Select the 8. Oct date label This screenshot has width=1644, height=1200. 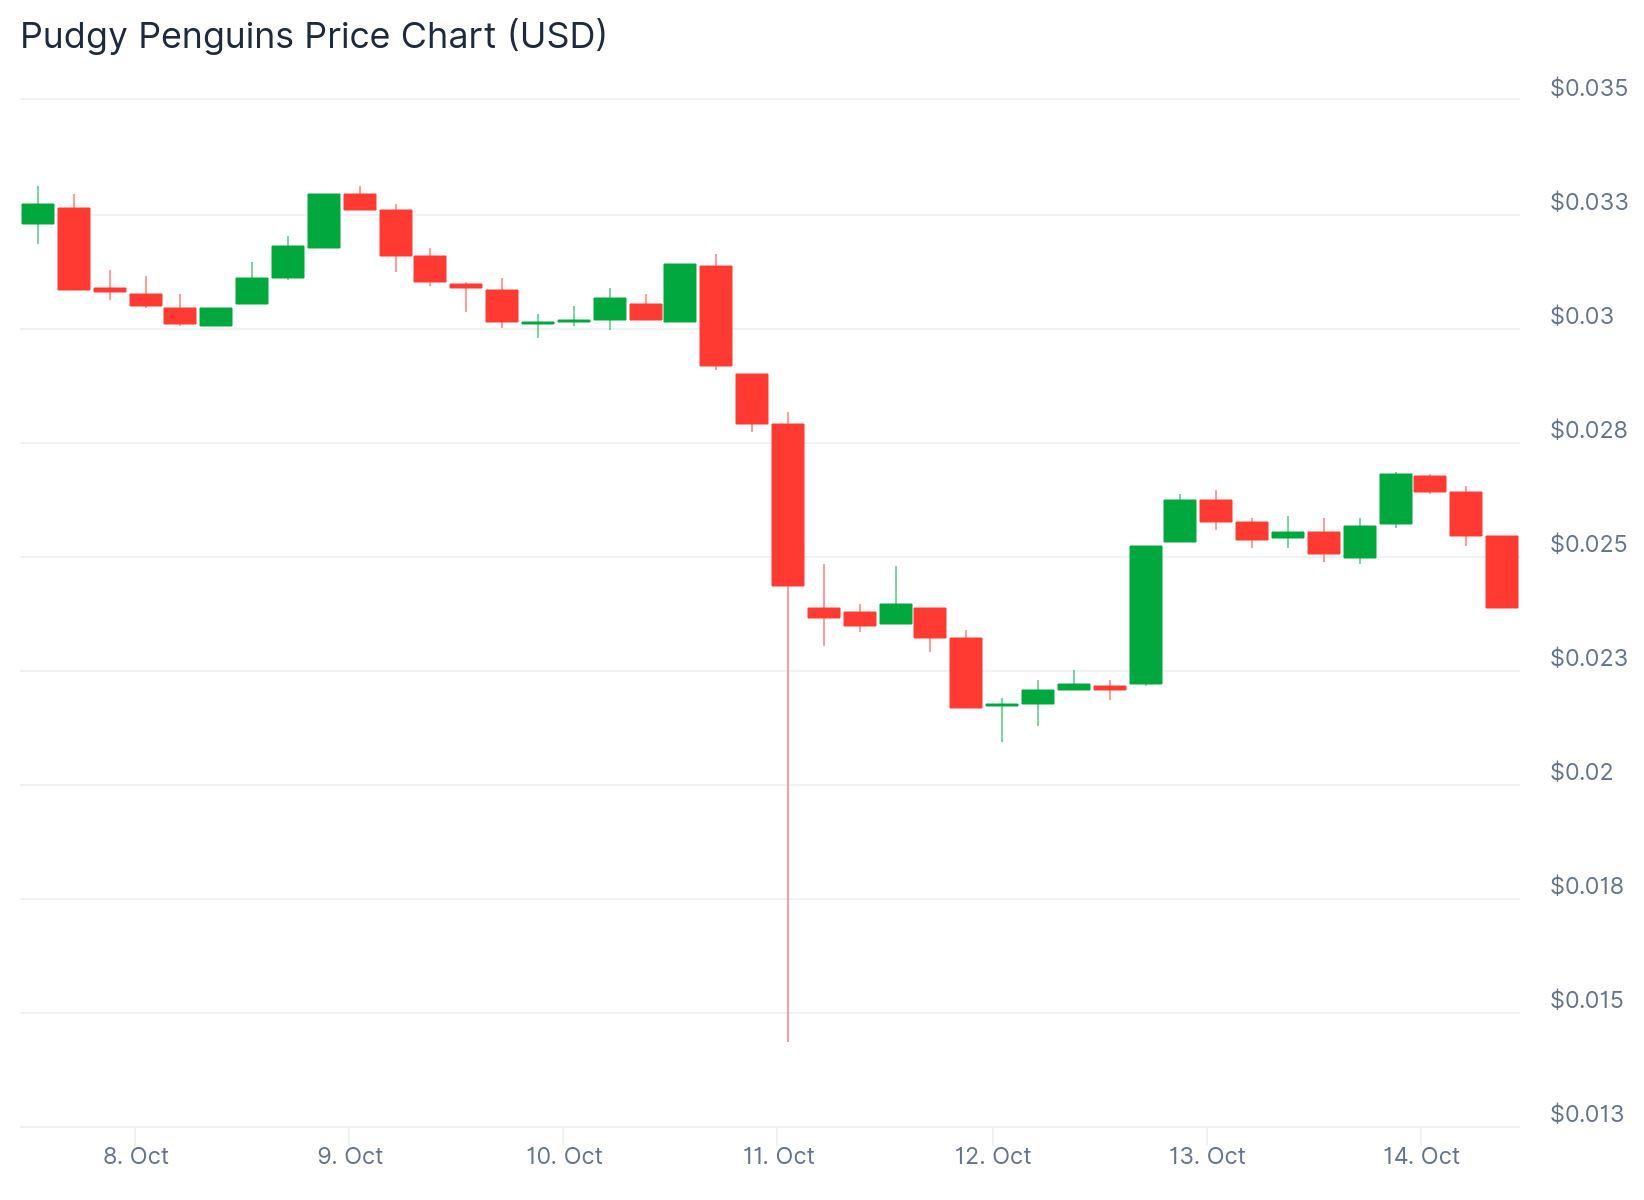coord(136,1156)
